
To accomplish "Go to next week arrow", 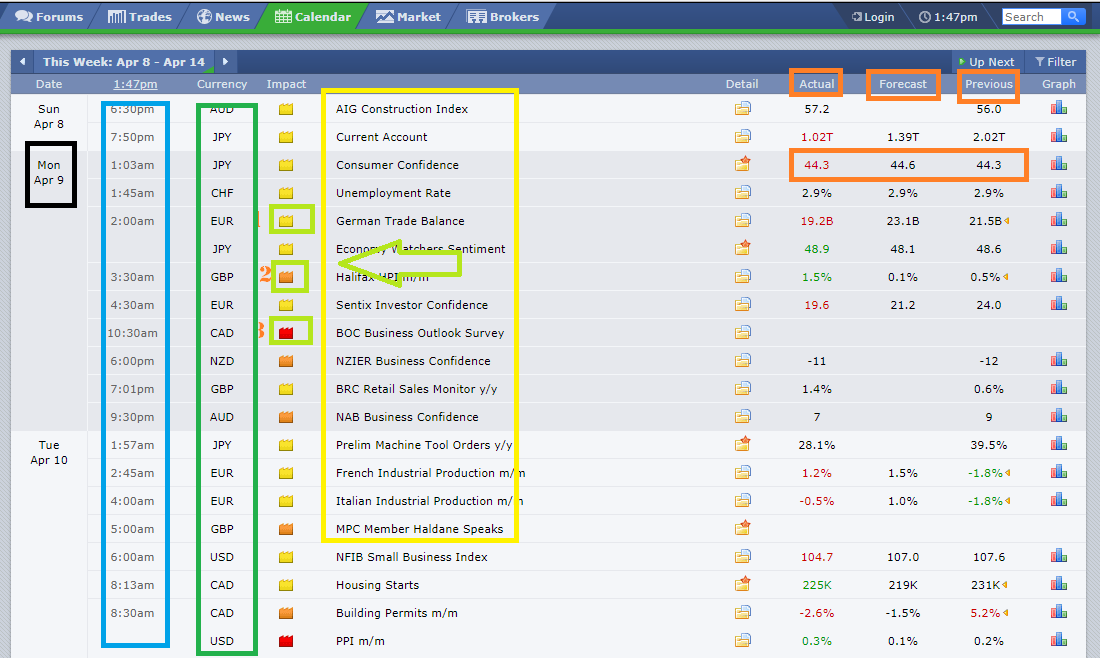I will [225, 62].
